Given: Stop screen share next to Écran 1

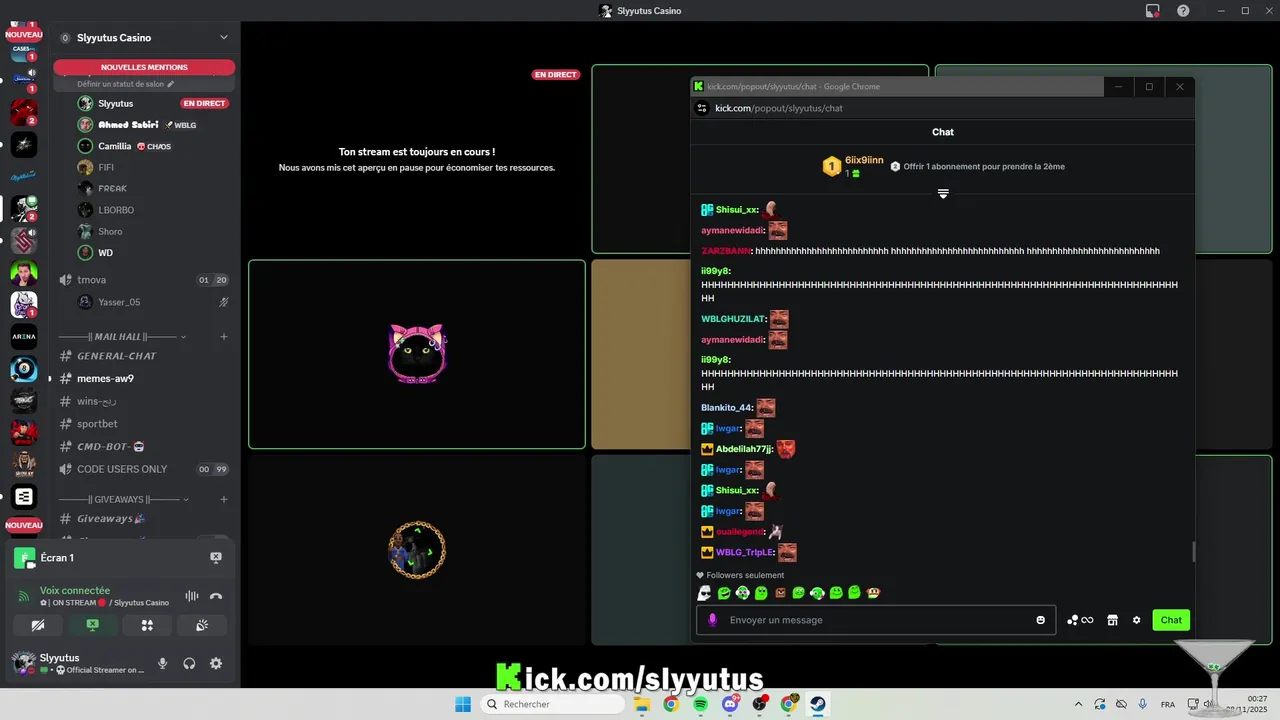Looking at the screenshot, I should tap(216, 558).
